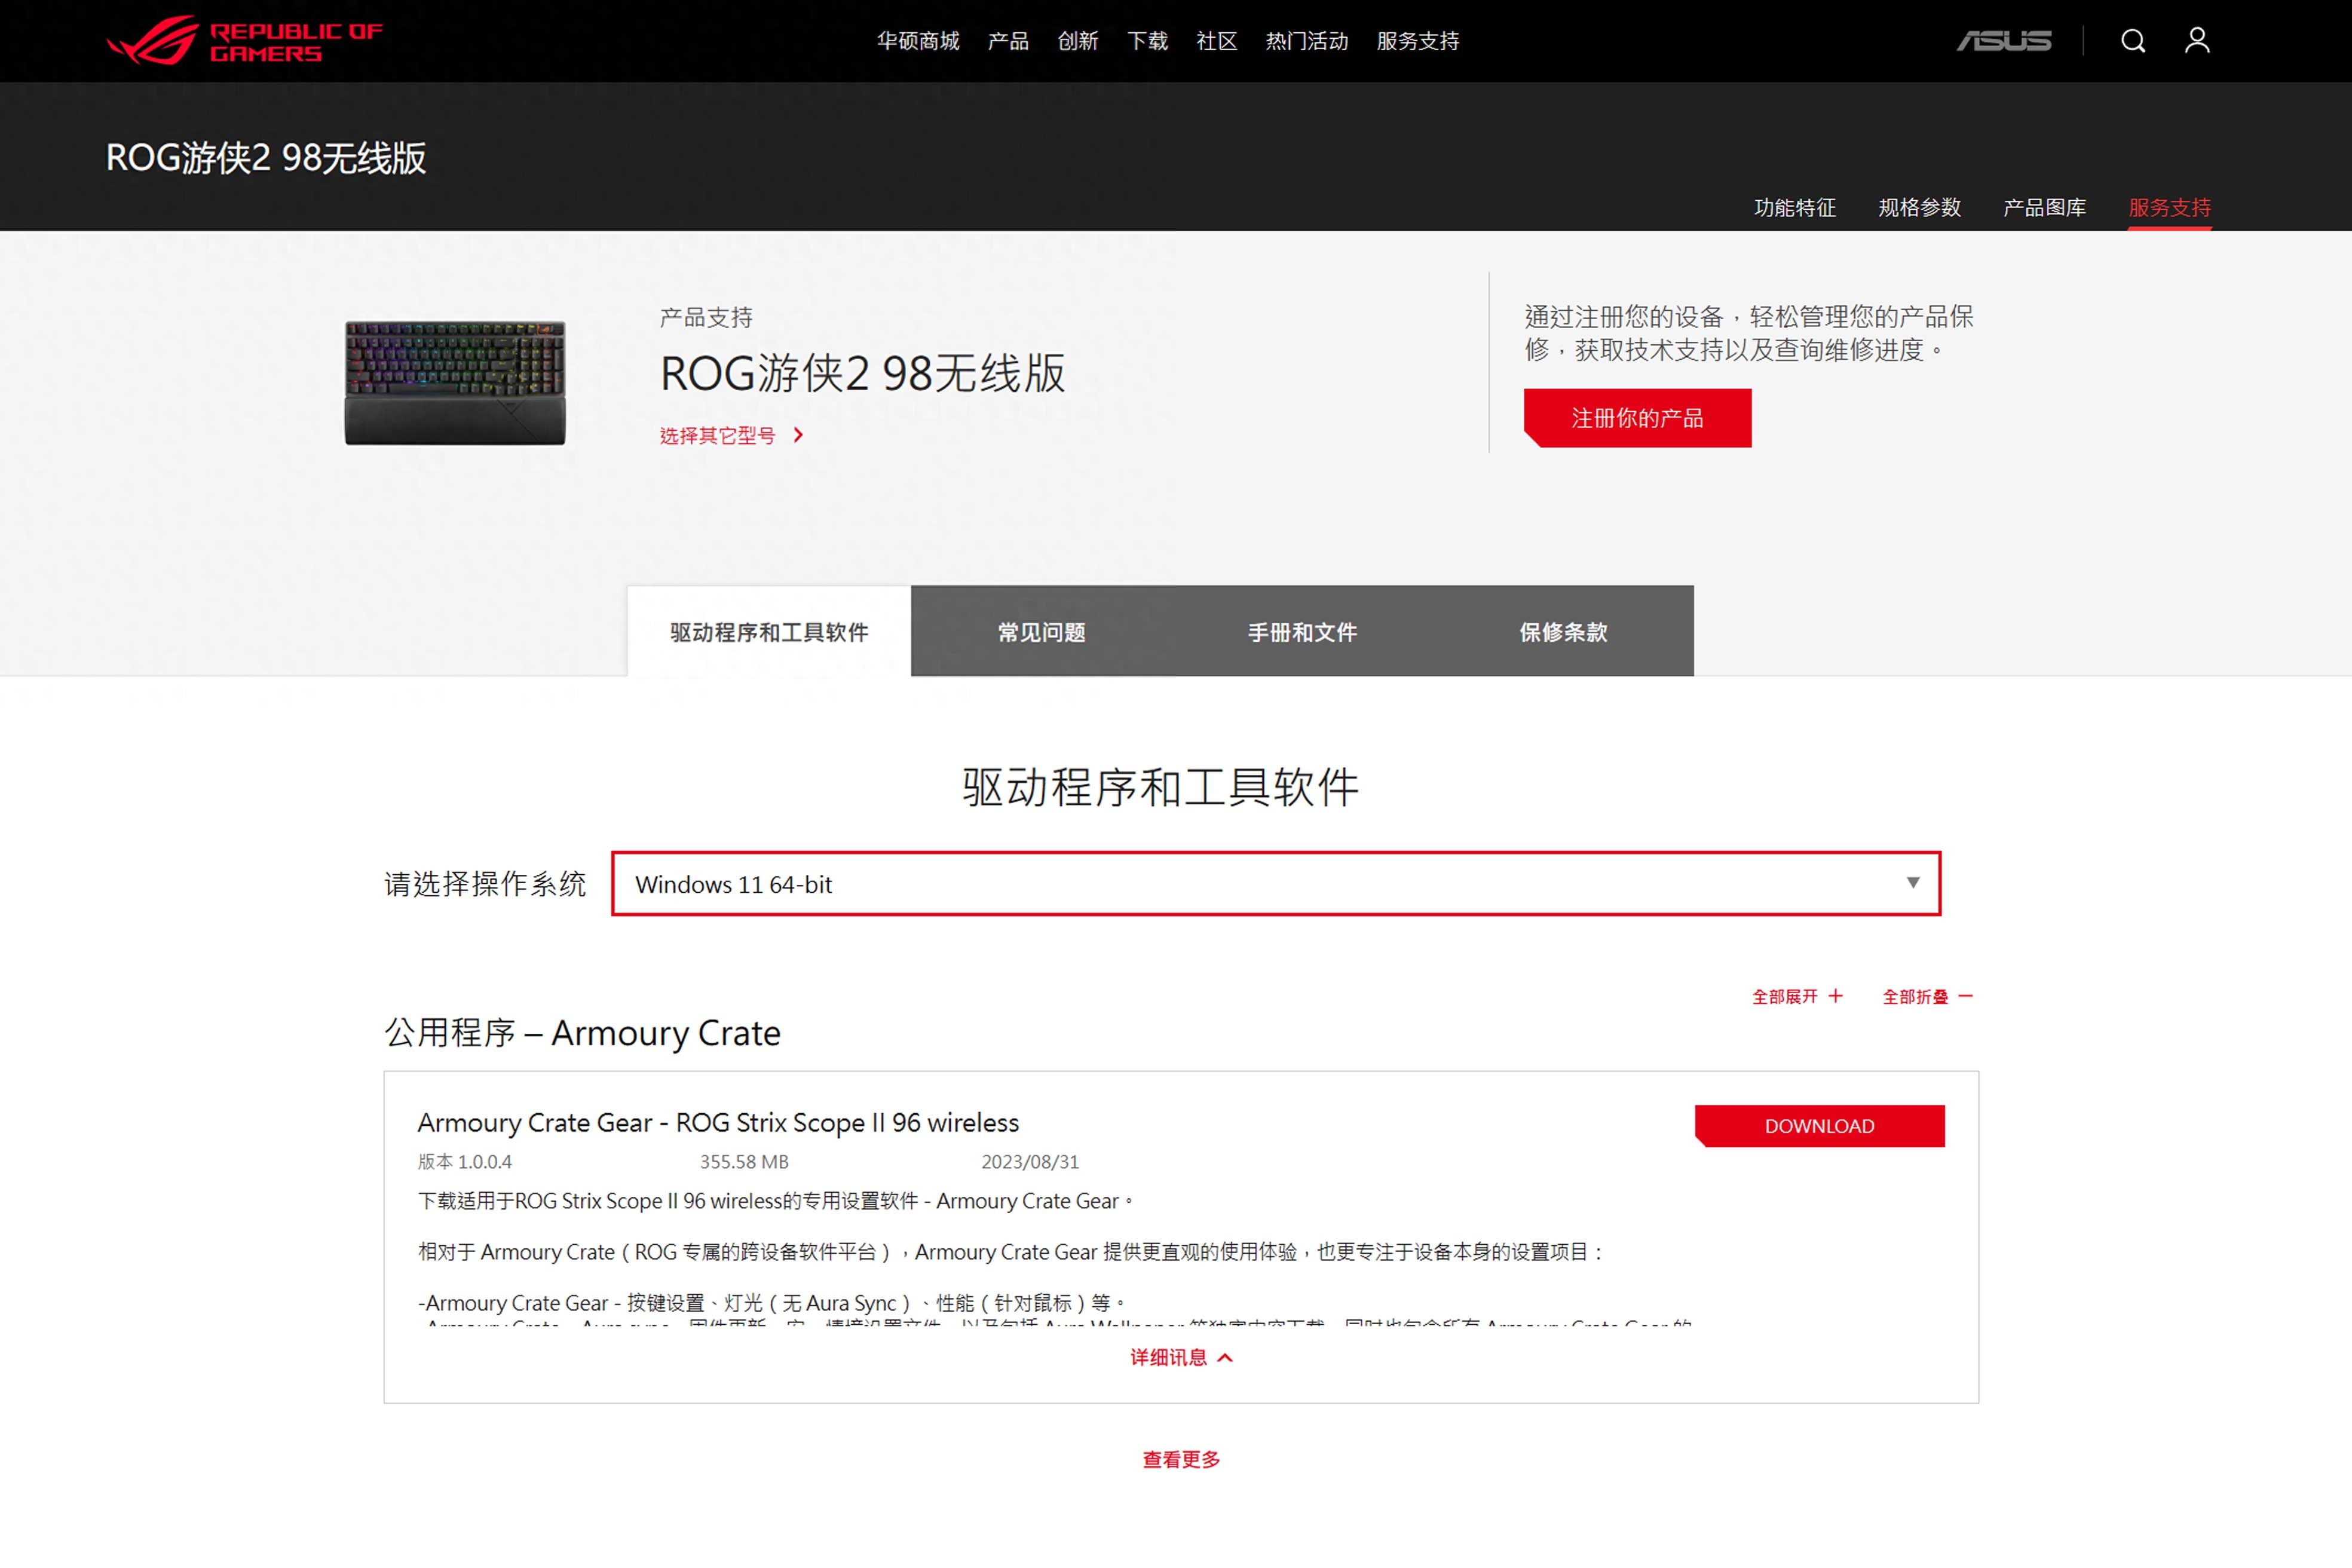This screenshot has height=1568, width=2352.
Task: Switch to the 保修条款 tab
Action: coord(1563,632)
